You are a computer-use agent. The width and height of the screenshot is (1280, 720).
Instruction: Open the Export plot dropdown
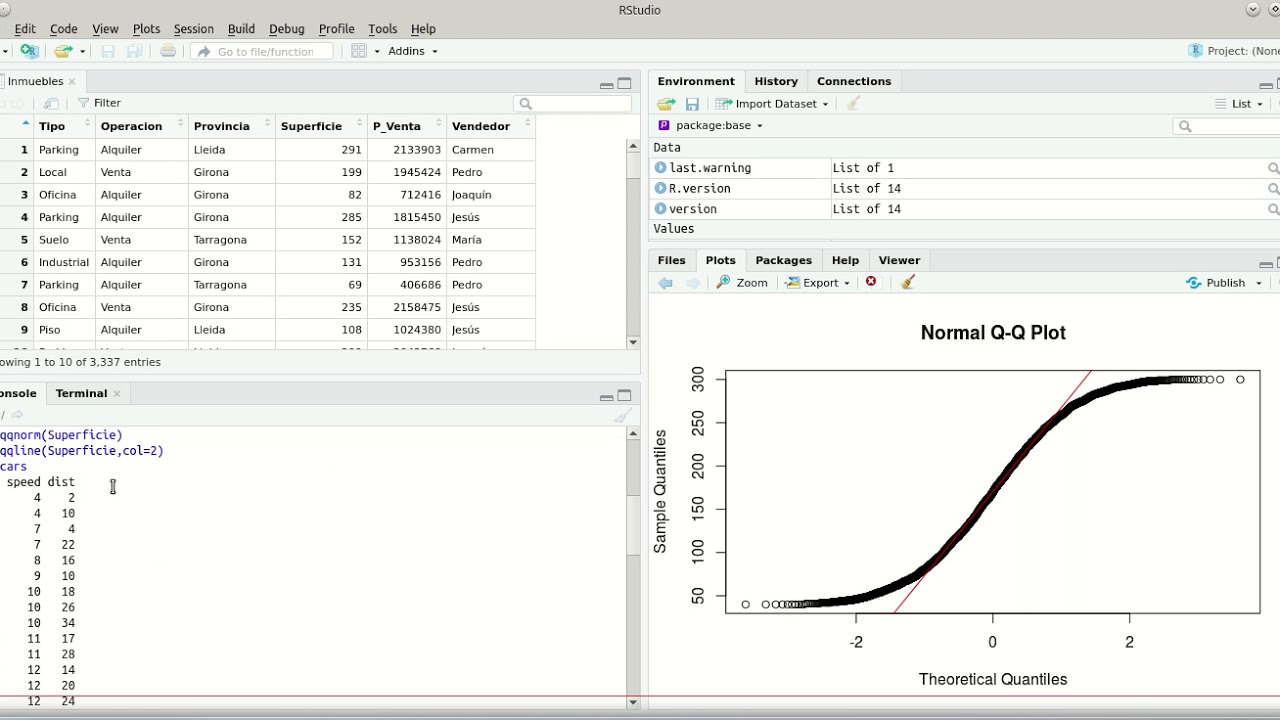818,283
